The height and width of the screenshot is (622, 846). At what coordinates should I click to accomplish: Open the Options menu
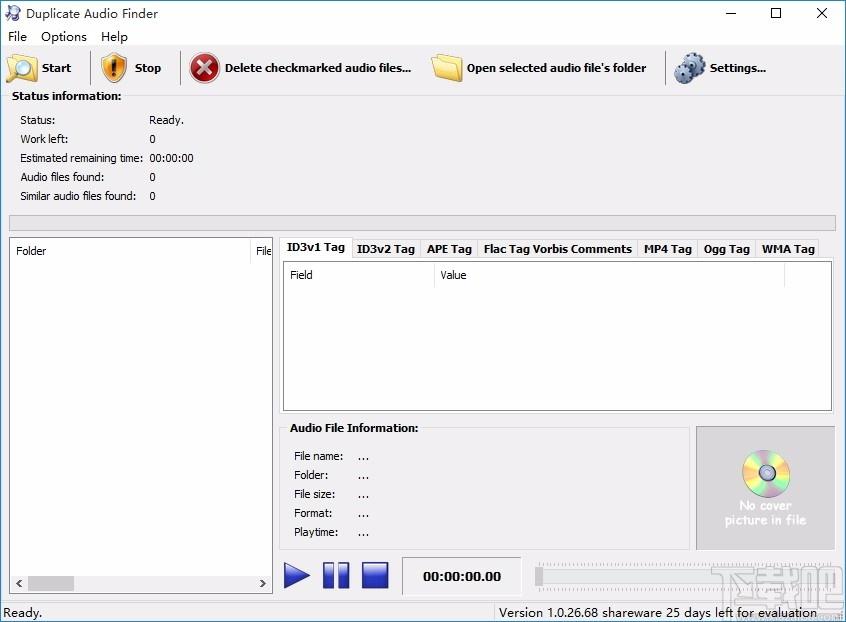point(64,37)
